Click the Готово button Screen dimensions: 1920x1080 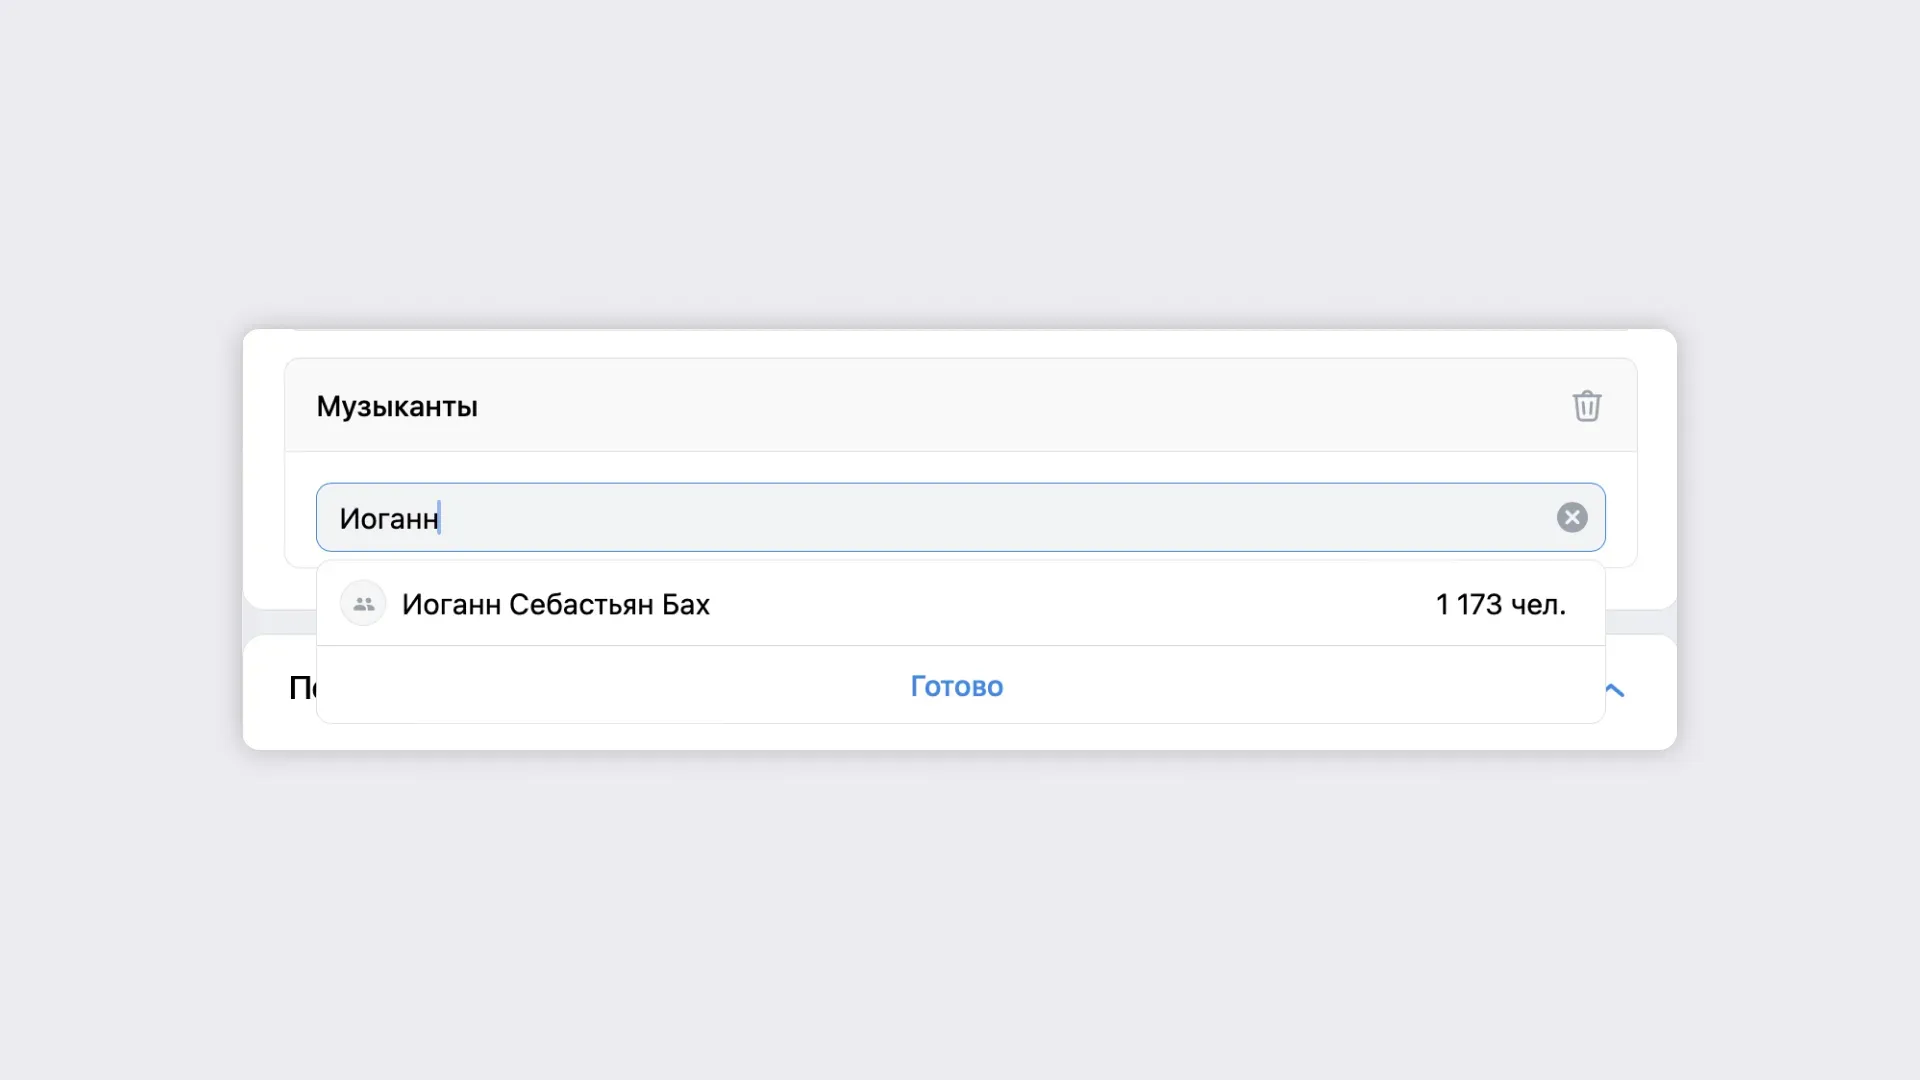[957, 686]
